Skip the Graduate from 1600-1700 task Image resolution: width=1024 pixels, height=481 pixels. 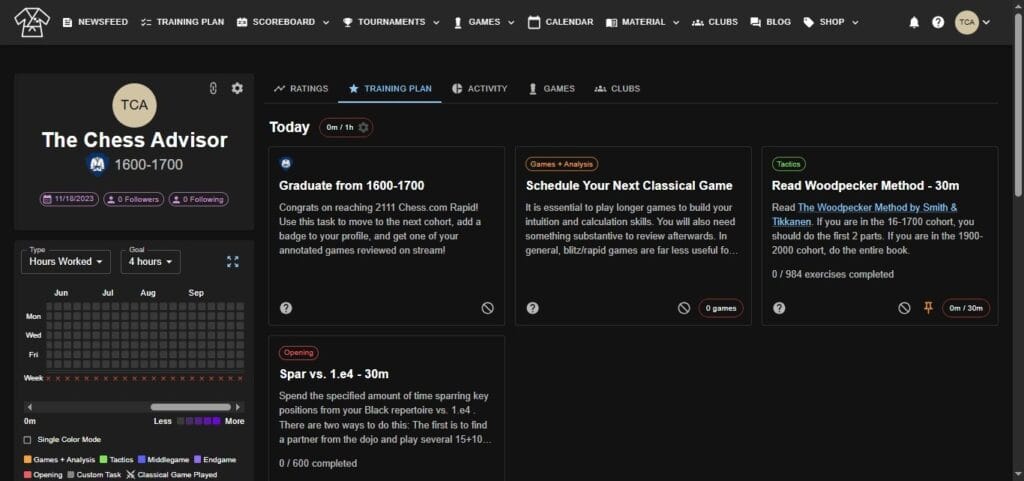click(x=487, y=308)
